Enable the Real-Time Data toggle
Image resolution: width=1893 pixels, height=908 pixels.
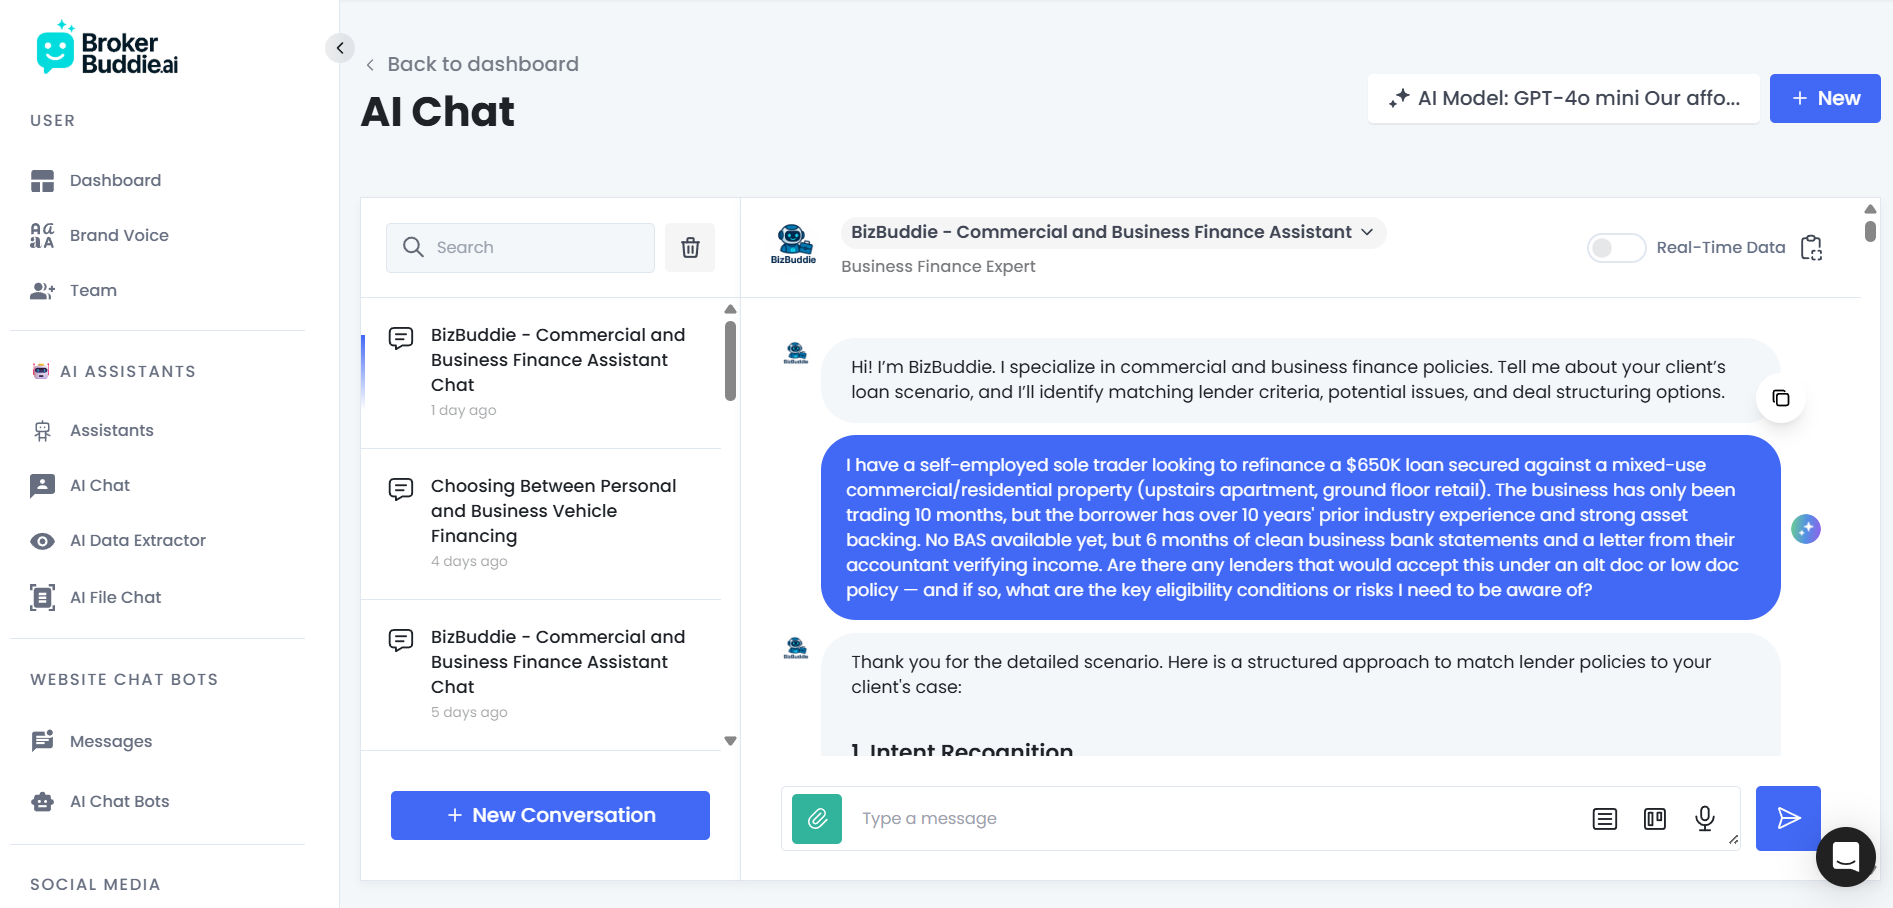[1615, 248]
